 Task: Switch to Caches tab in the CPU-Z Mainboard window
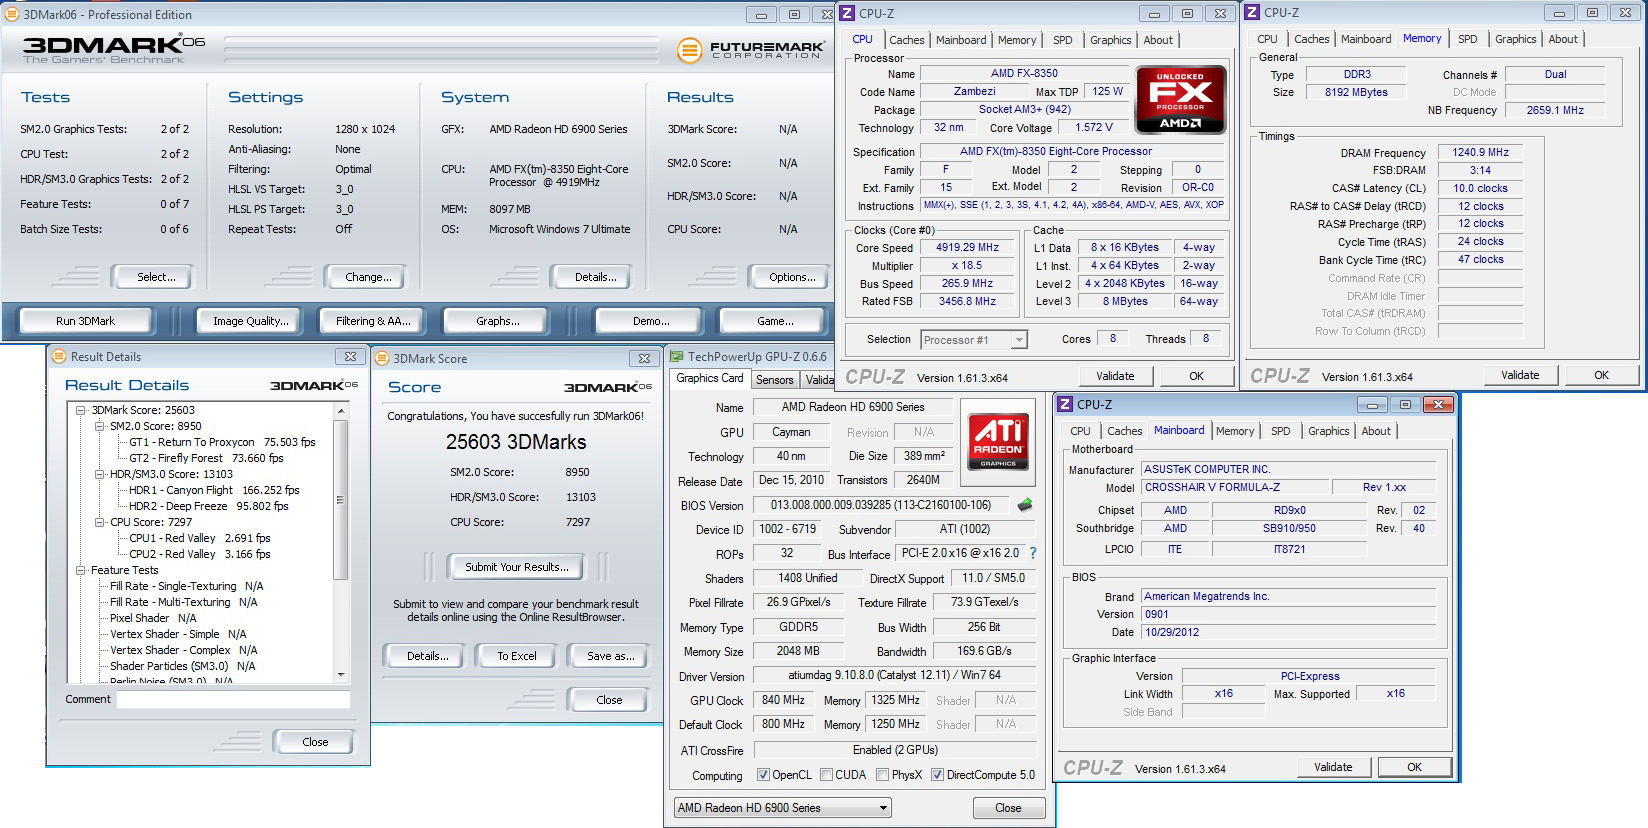coord(1124,431)
